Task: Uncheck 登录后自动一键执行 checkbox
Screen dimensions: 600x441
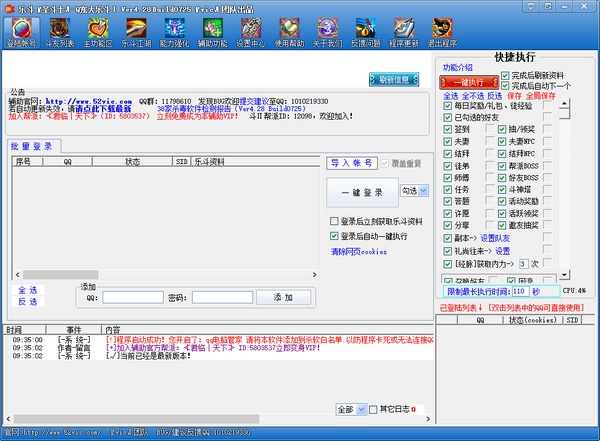Action: [x=335, y=236]
